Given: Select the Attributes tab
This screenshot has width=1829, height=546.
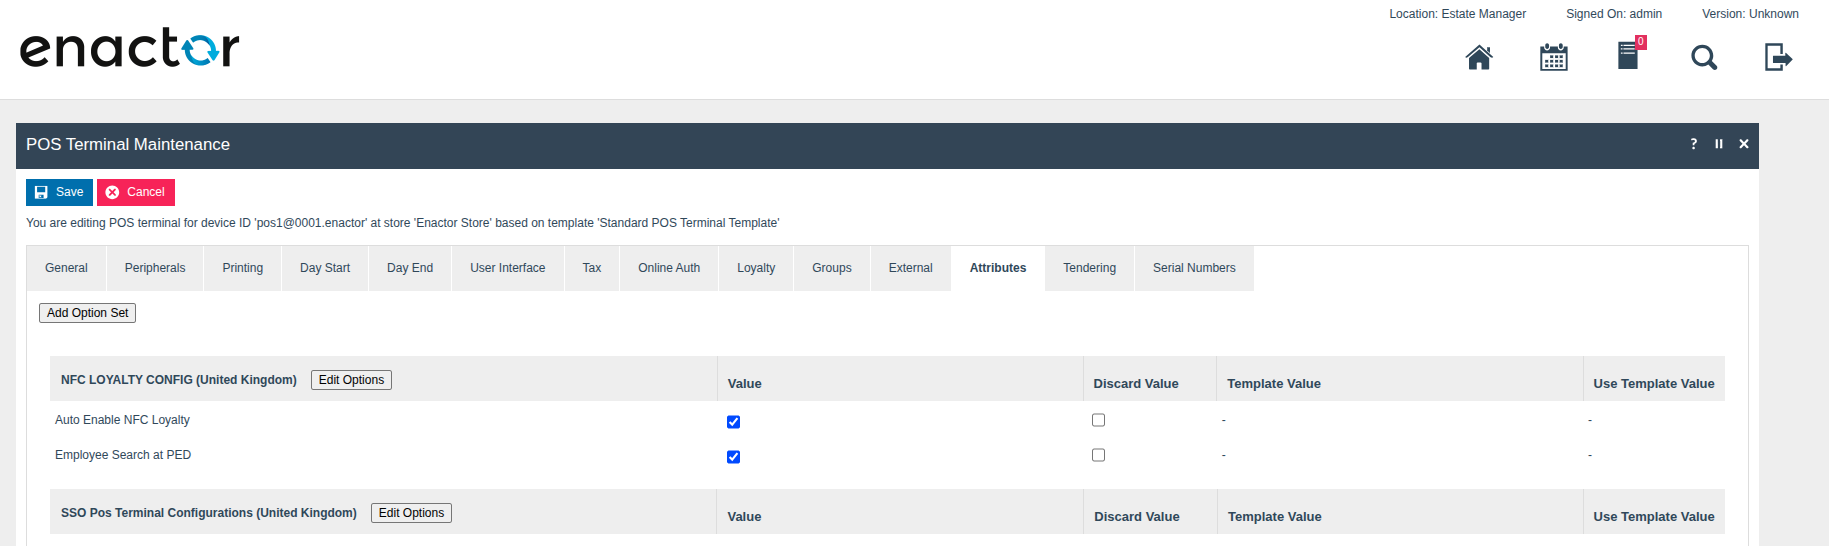Looking at the screenshot, I should pyautogui.click(x=998, y=268).
